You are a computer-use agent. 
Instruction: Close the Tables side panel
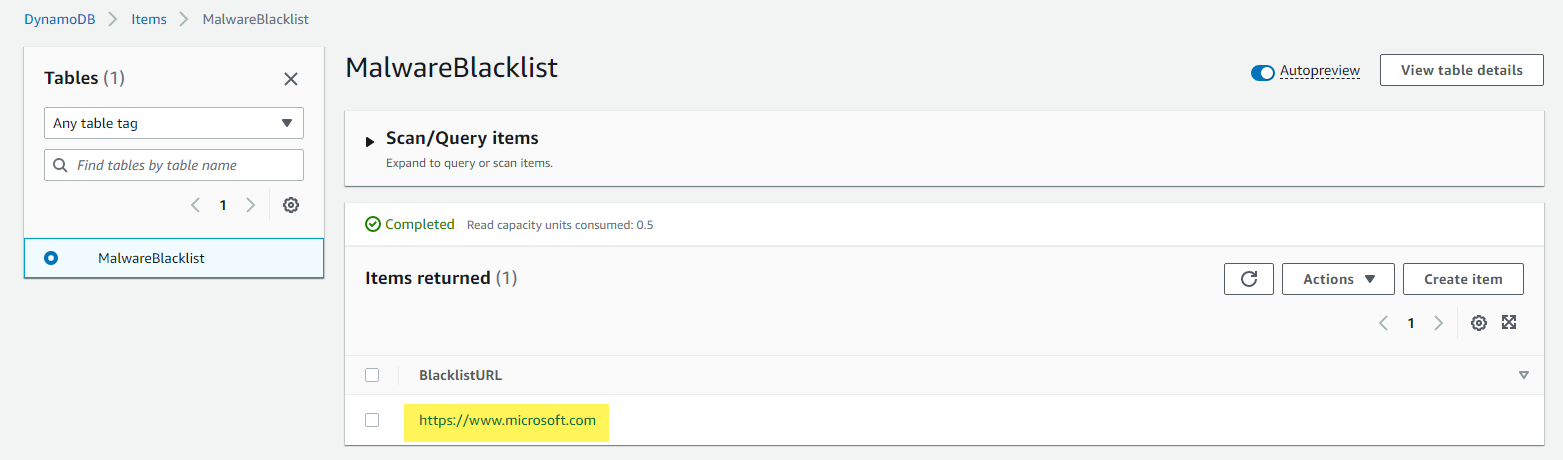coord(291,79)
